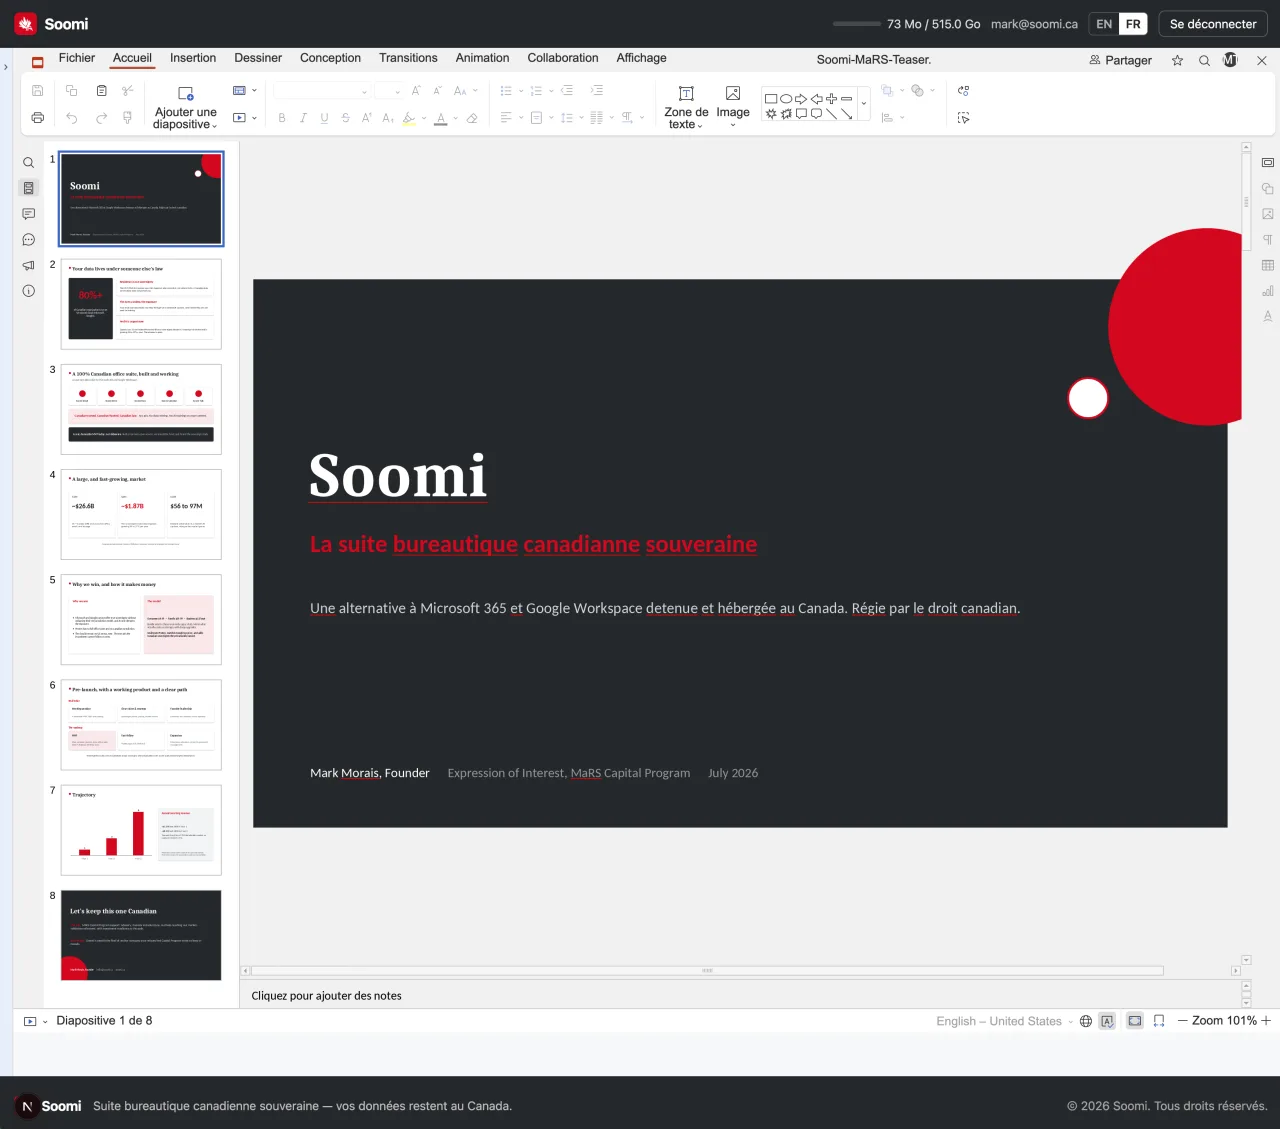
Task: Select slide 4 thumbnail about the market
Action: click(141, 514)
